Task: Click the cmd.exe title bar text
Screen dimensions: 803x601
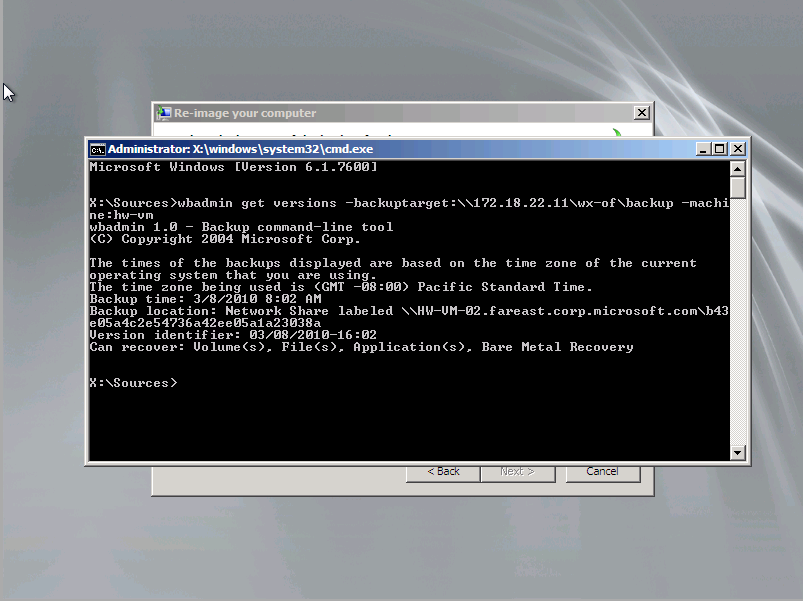Action: (x=241, y=149)
